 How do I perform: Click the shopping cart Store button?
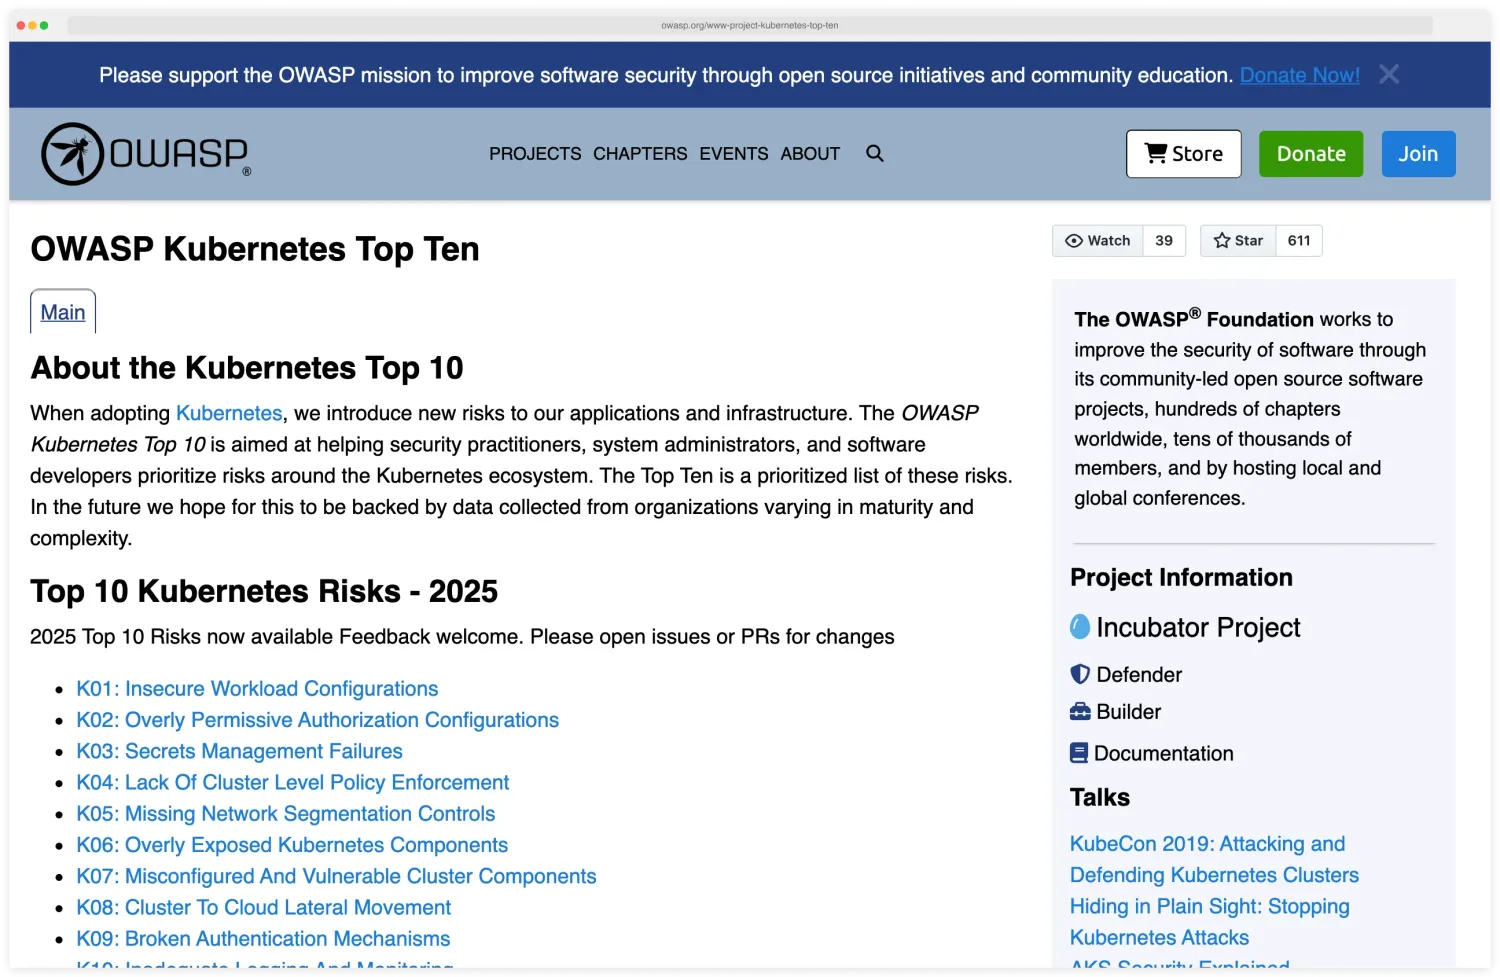(x=1184, y=154)
